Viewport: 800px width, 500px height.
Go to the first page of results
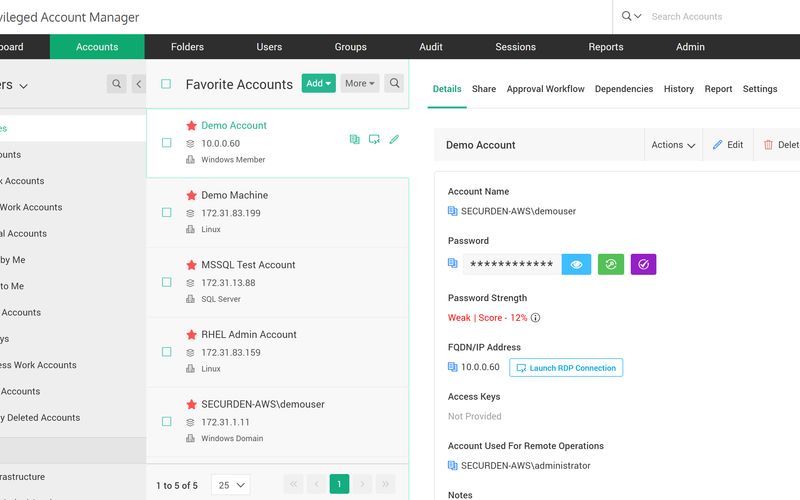293,484
